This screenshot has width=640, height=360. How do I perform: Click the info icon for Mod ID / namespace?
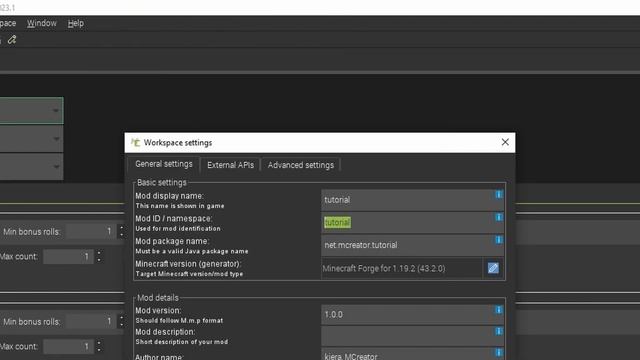pyautogui.click(x=499, y=217)
